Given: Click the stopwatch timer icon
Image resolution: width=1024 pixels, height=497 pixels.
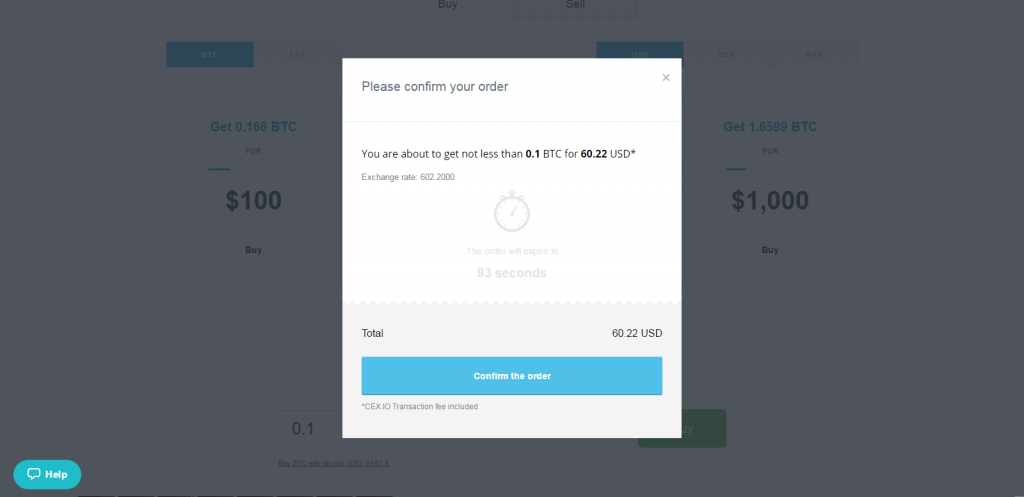Looking at the screenshot, I should (x=511, y=211).
